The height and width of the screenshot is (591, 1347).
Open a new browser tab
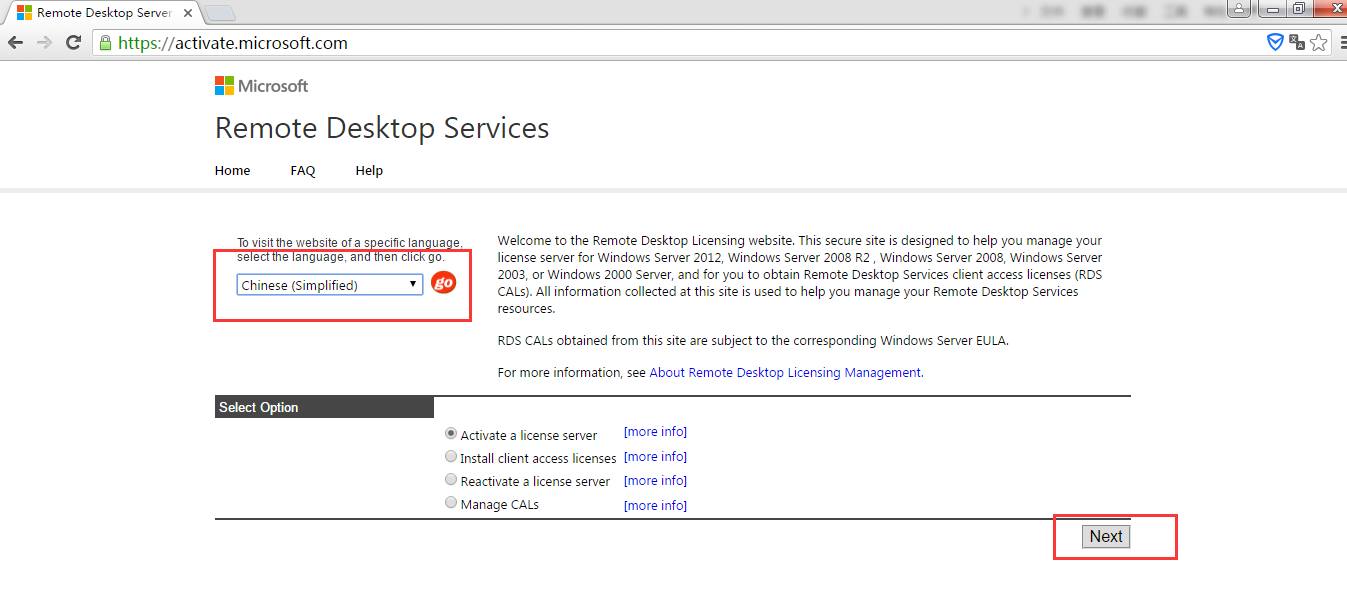(220, 13)
